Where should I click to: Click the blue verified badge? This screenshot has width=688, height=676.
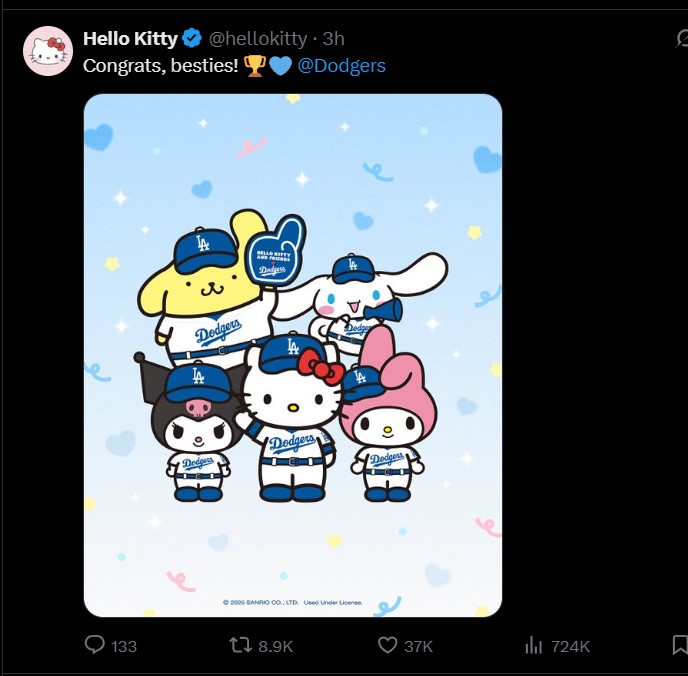click(192, 39)
